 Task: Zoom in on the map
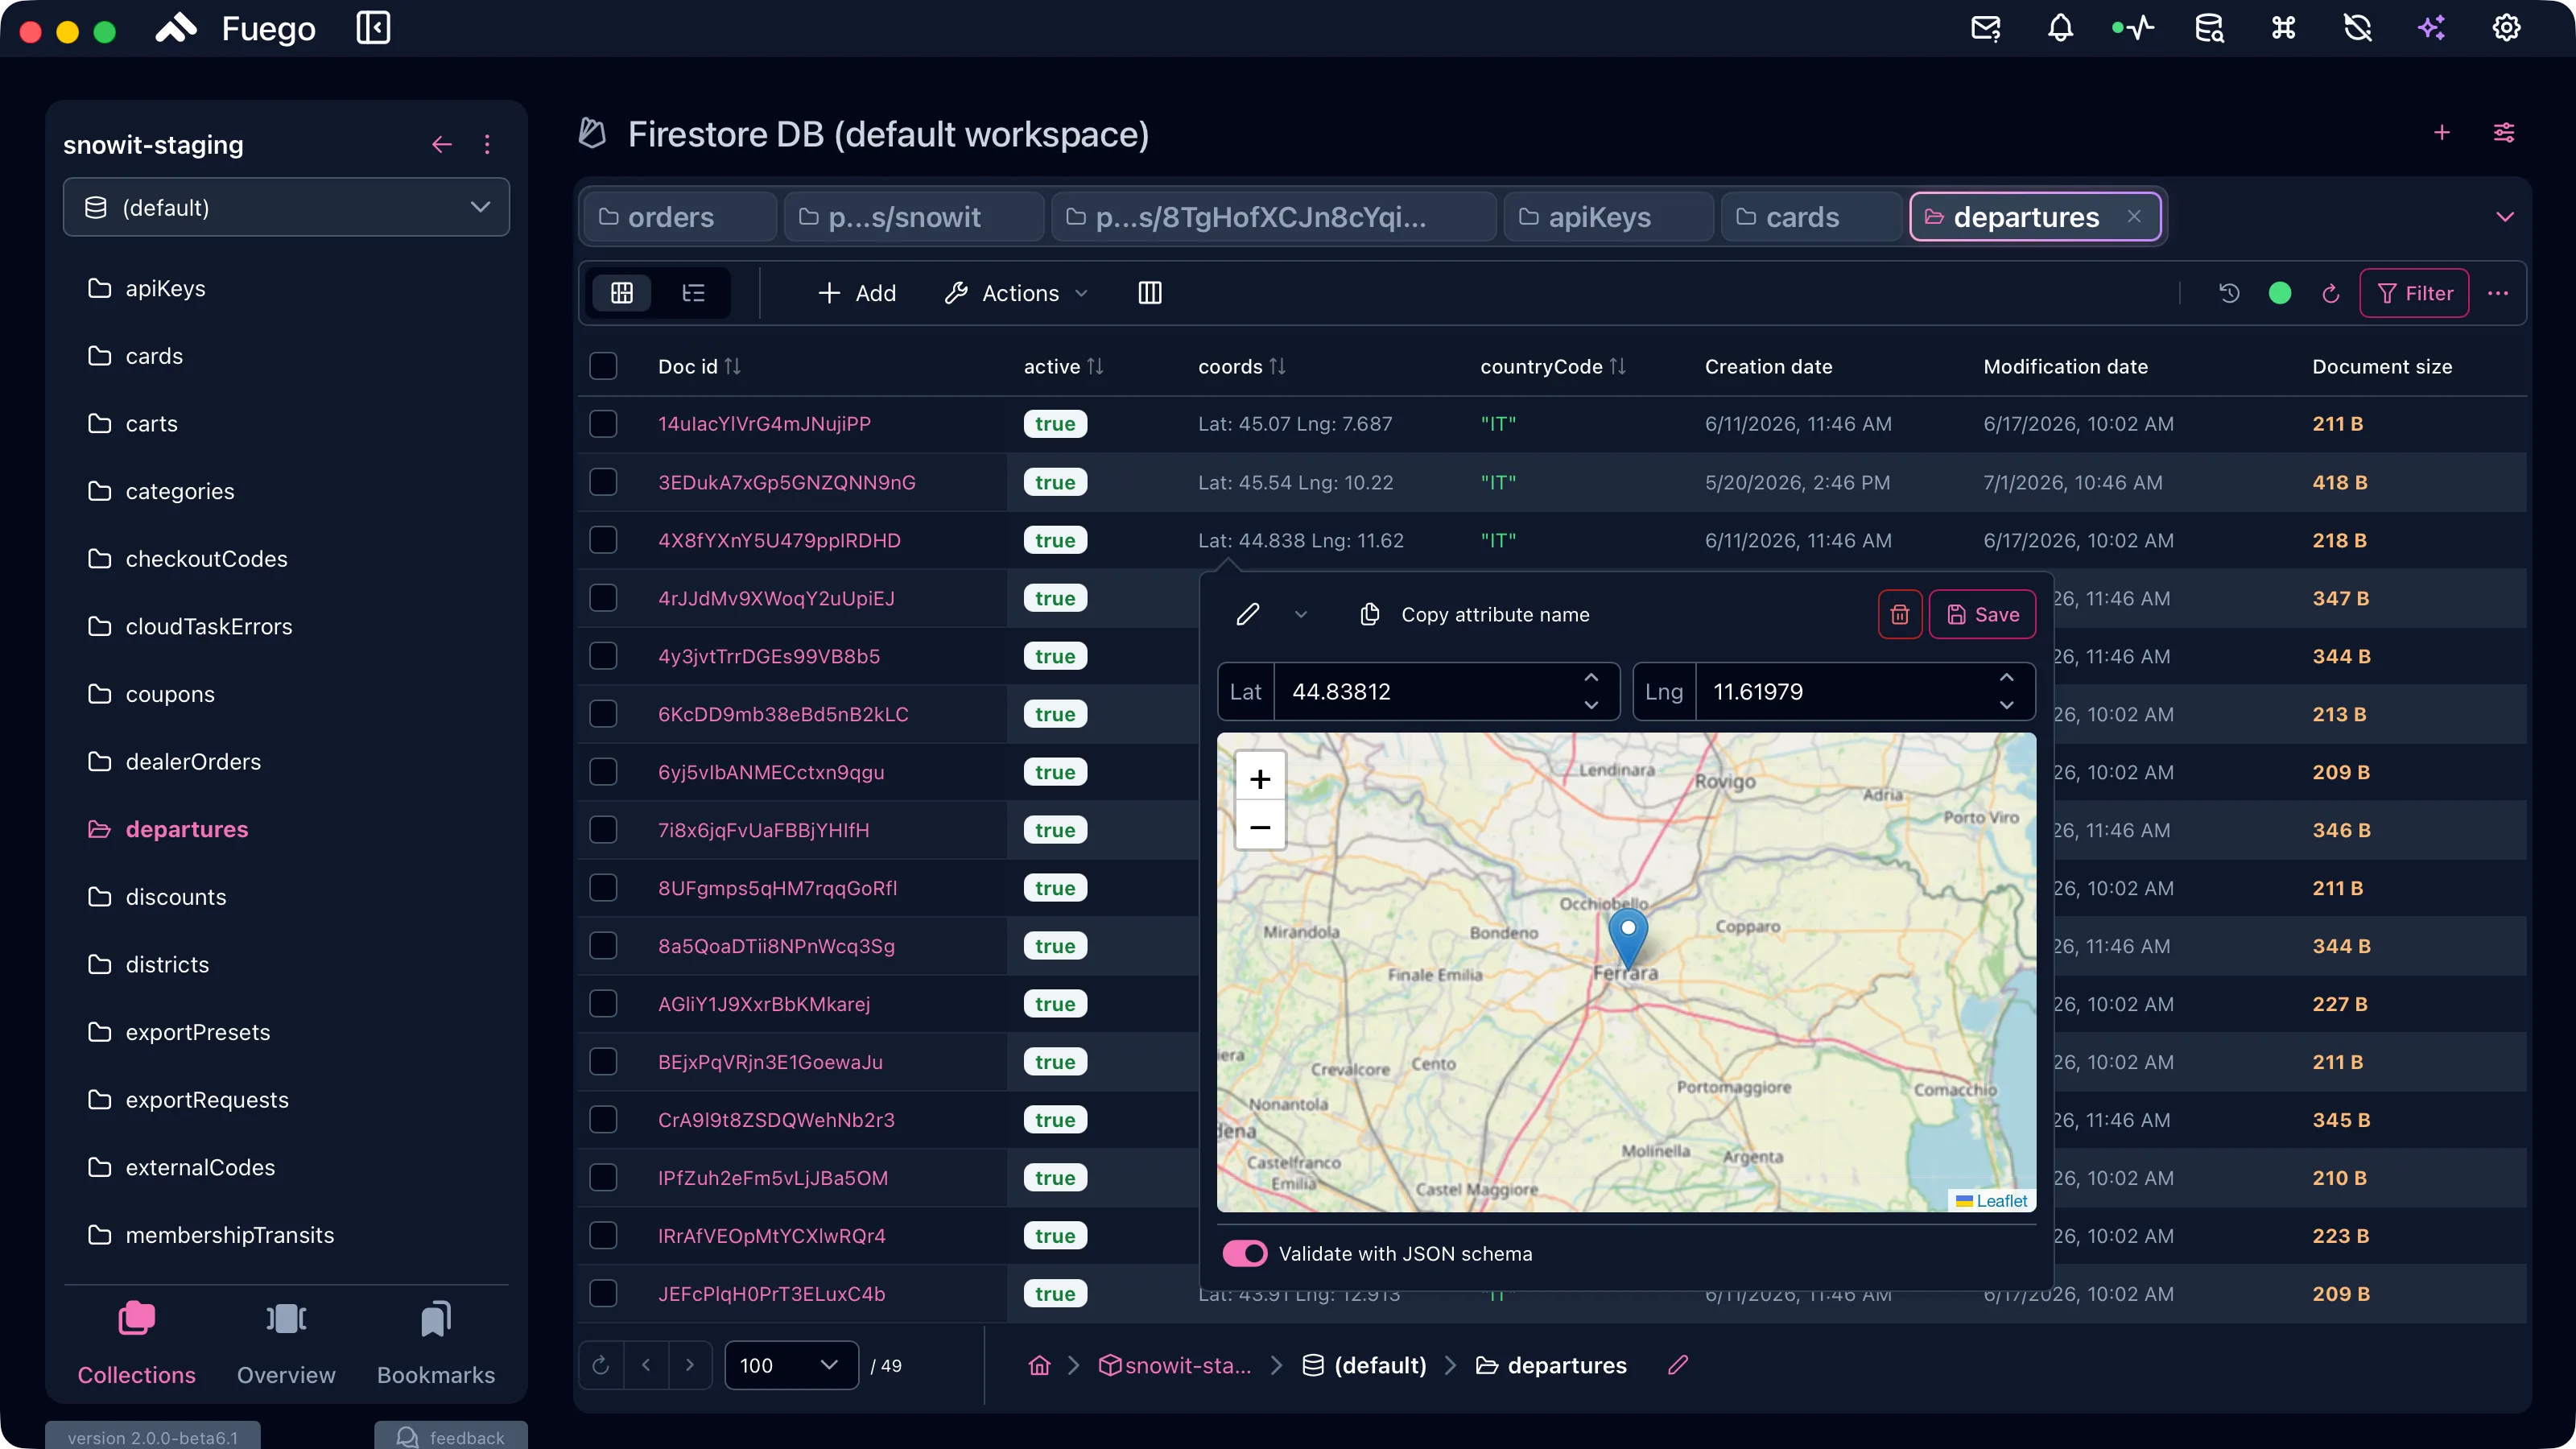tap(1260, 779)
